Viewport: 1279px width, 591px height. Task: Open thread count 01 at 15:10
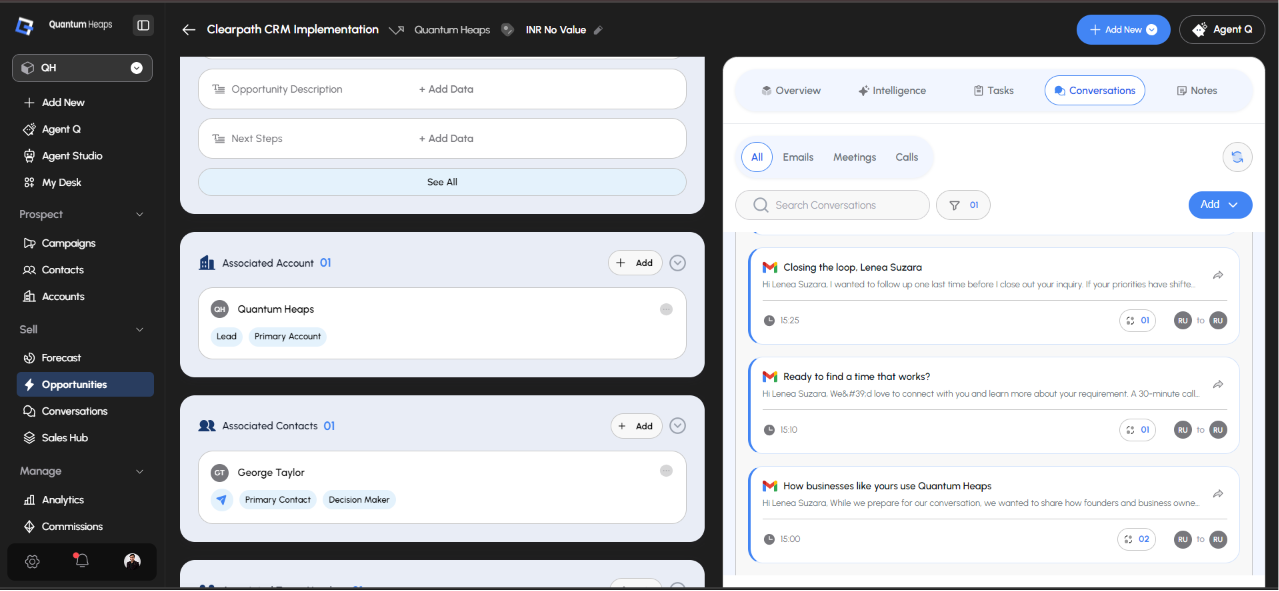coord(1137,430)
